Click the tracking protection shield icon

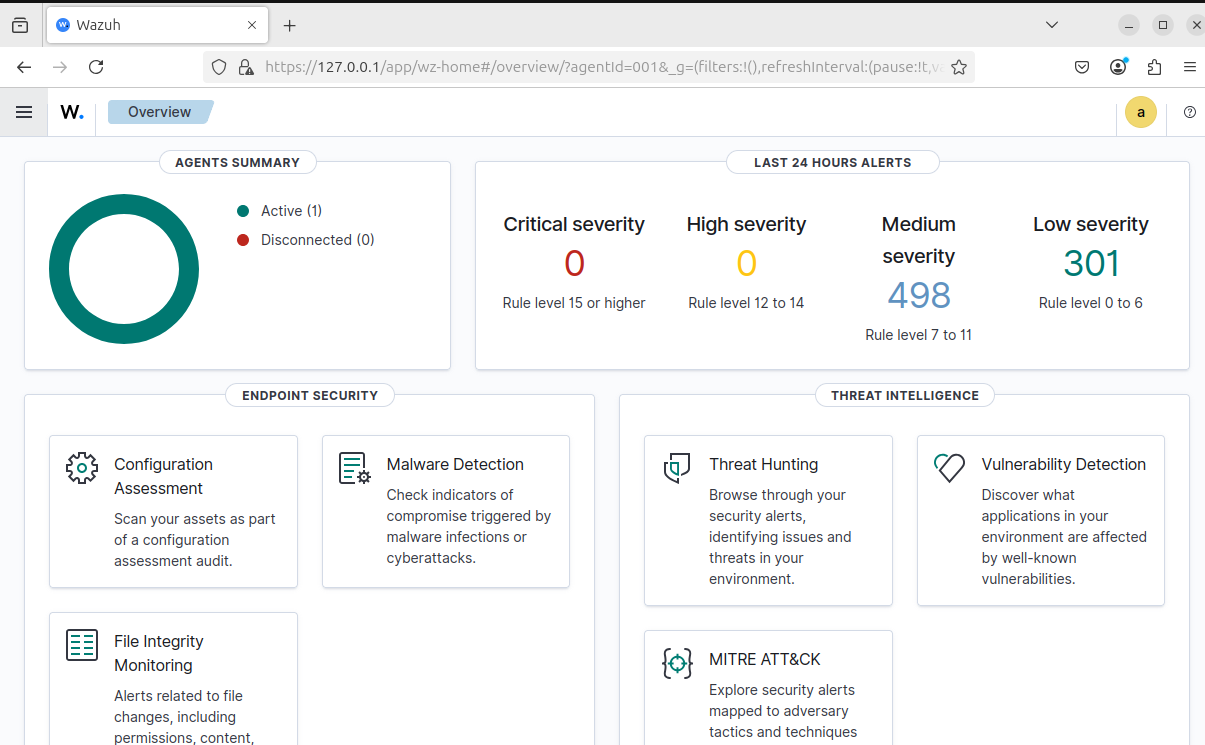[220, 67]
